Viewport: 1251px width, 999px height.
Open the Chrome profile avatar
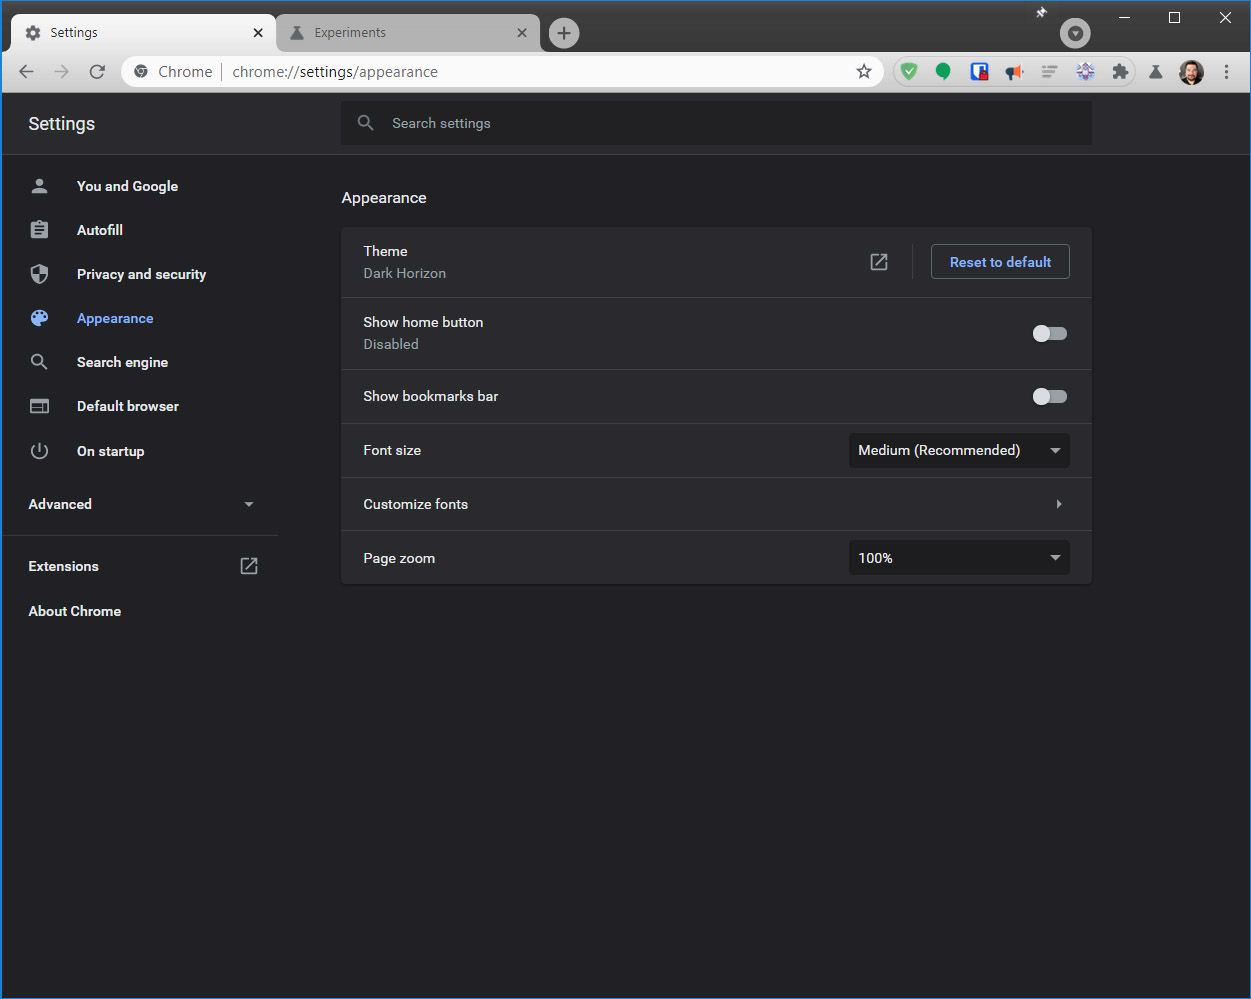point(1191,71)
